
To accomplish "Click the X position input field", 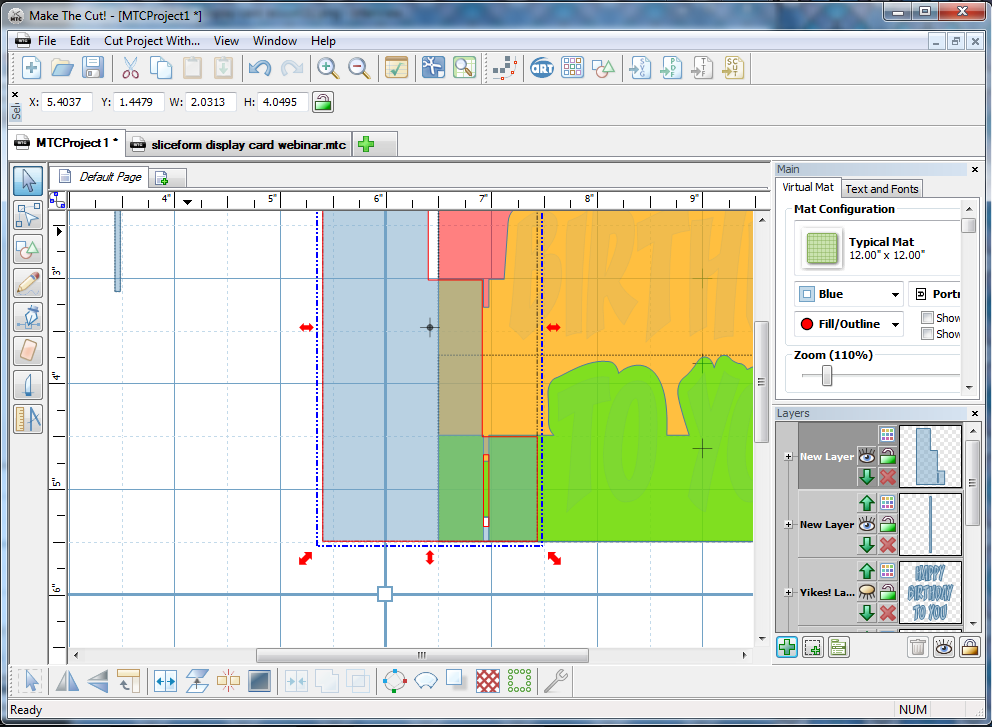I will click(66, 102).
